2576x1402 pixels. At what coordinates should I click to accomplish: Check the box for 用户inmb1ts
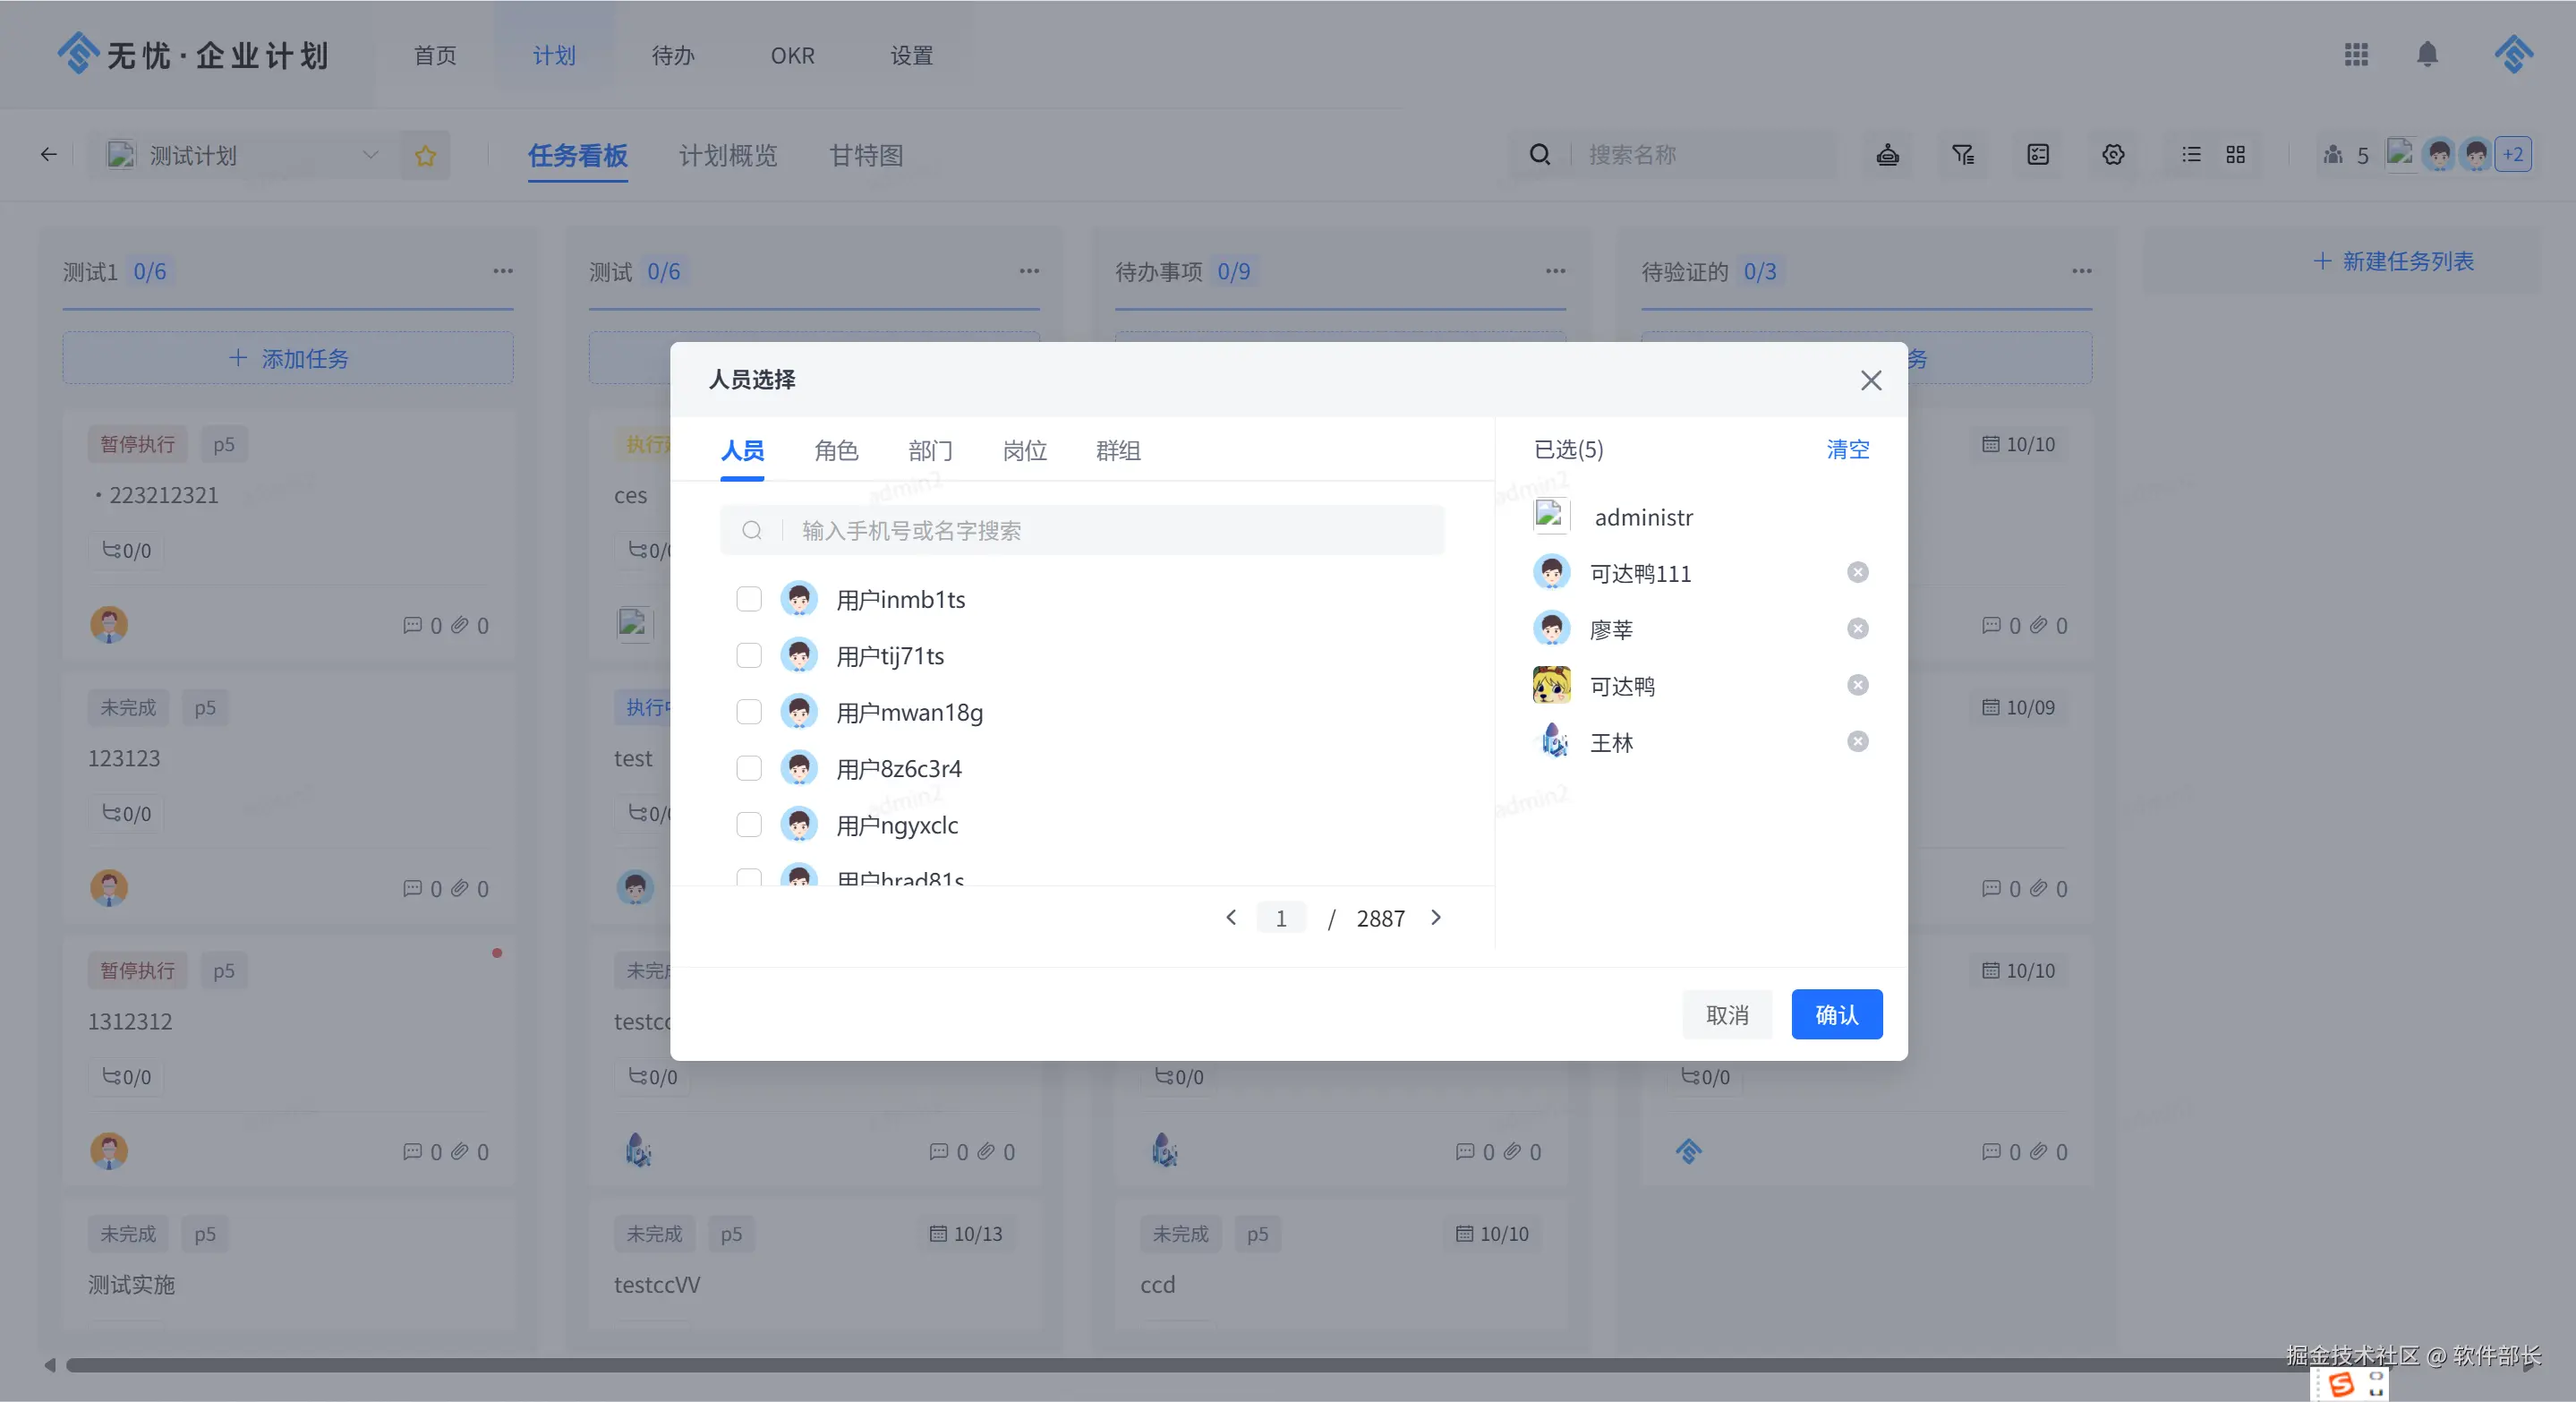click(748, 599)
